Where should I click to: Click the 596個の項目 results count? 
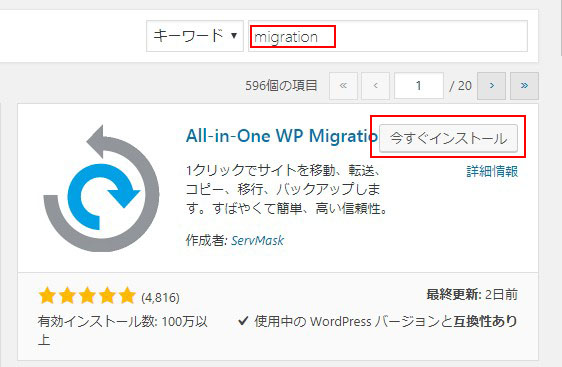[x=281, y=86]
